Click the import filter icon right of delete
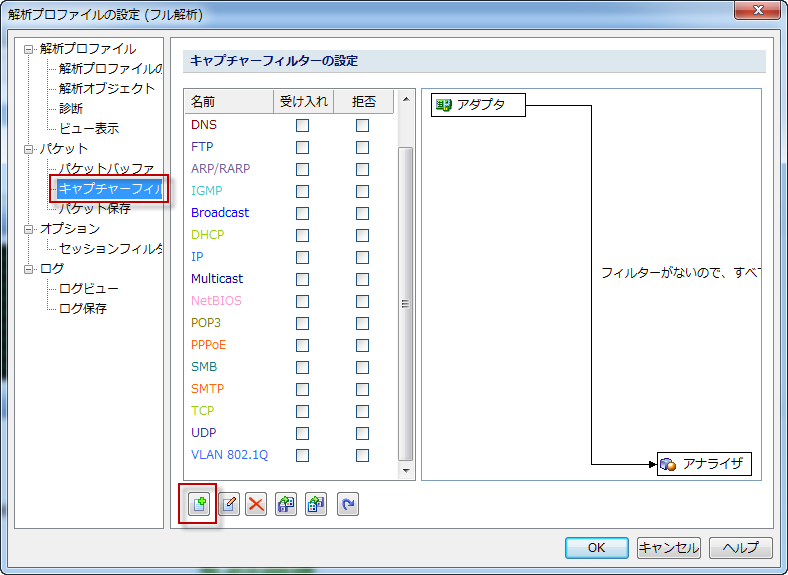Viewport: 788px width, 575px height. click(286, 504)
